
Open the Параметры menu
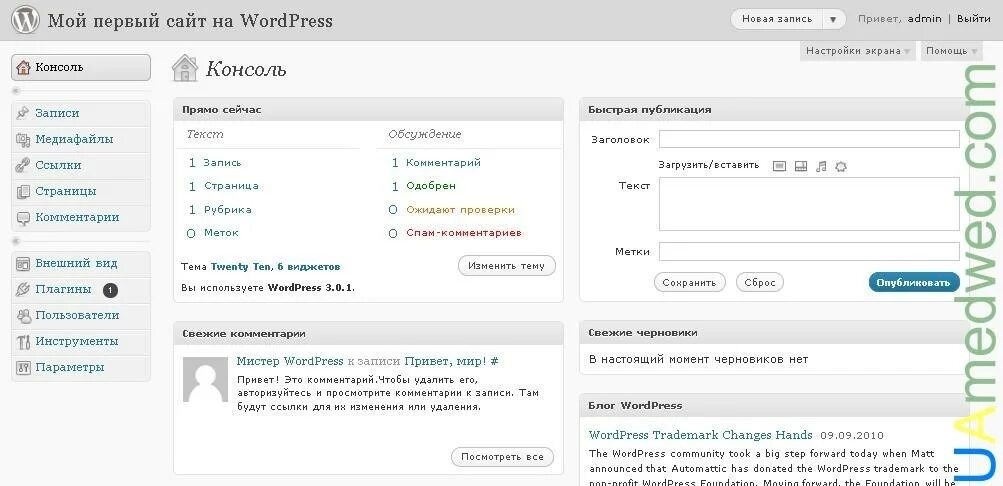tap(81, 368)
